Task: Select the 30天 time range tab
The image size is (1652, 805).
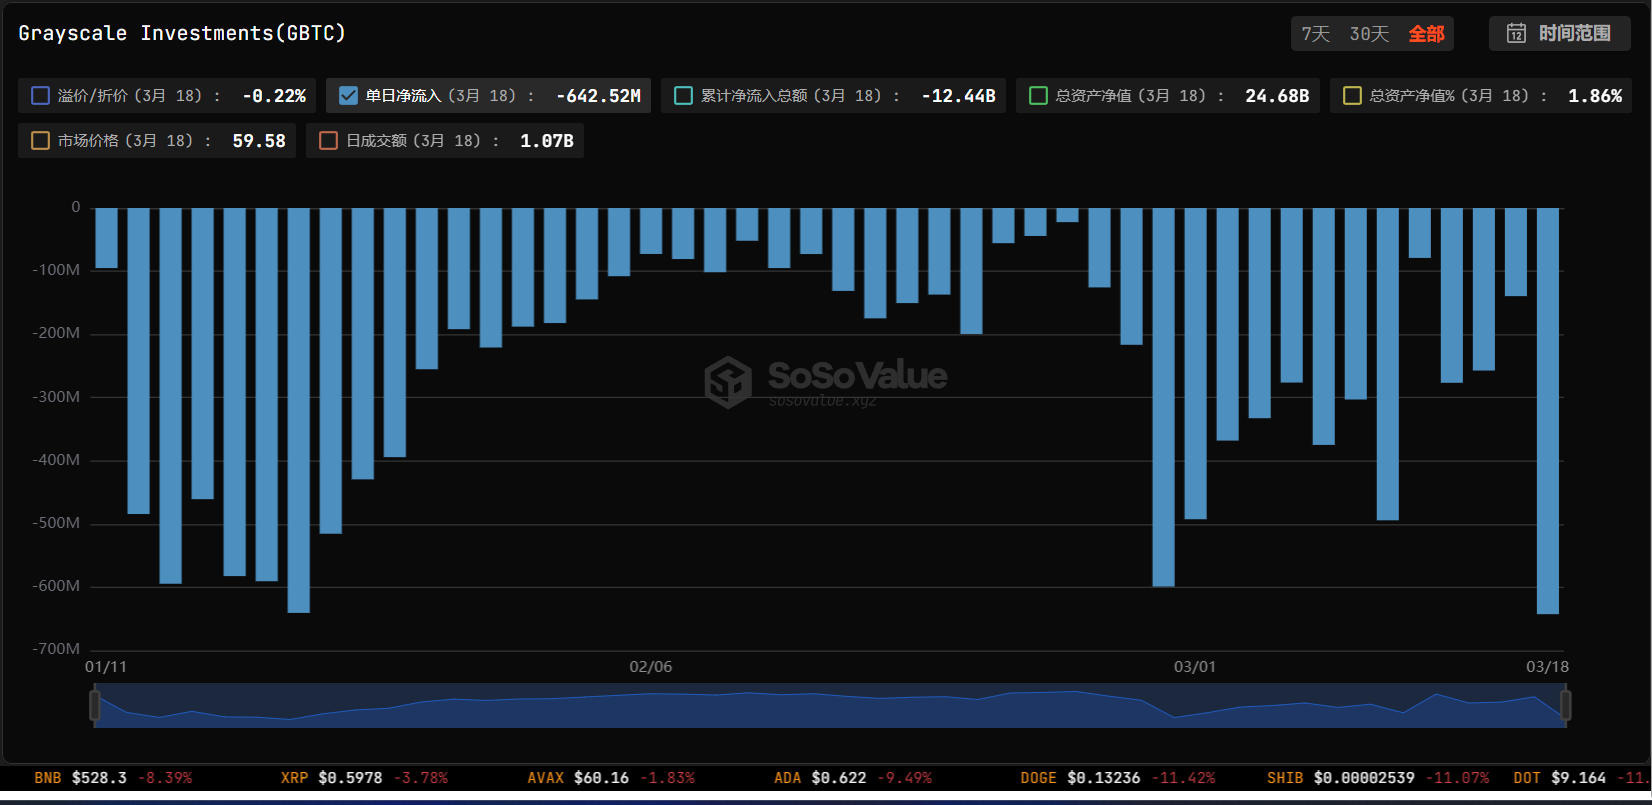Action: (x=1369, y=34)
